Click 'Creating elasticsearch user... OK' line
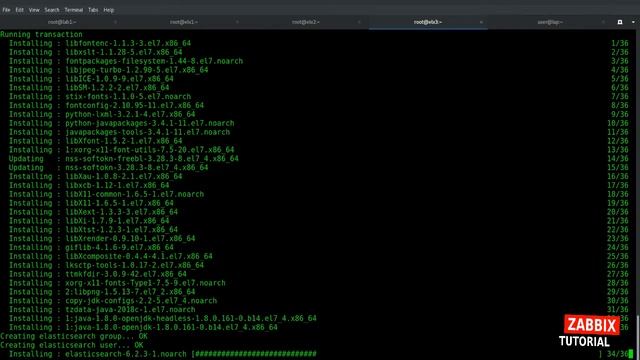This screenshot has height=360, width=640. 71,345
